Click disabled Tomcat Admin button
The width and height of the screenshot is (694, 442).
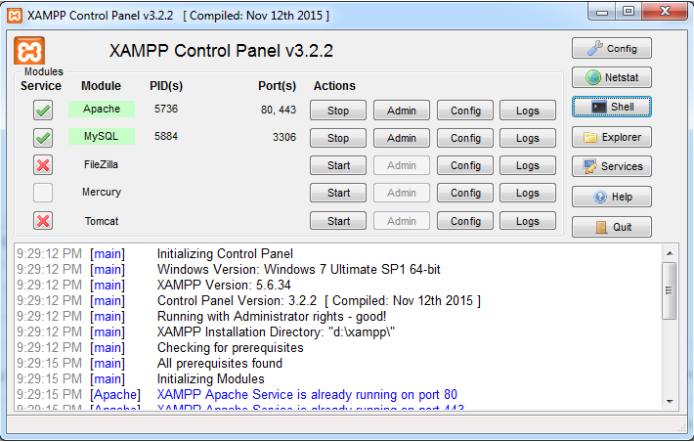click(x=401, y=221)
